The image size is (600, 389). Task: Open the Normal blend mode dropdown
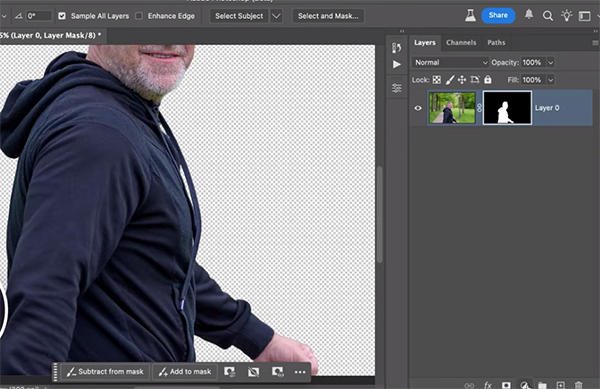(450, 62)
